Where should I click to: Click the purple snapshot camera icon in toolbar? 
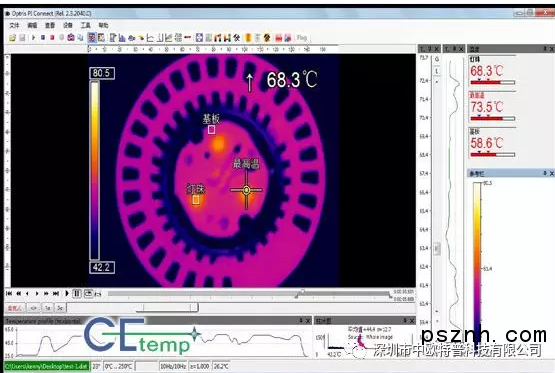[71, 37]
